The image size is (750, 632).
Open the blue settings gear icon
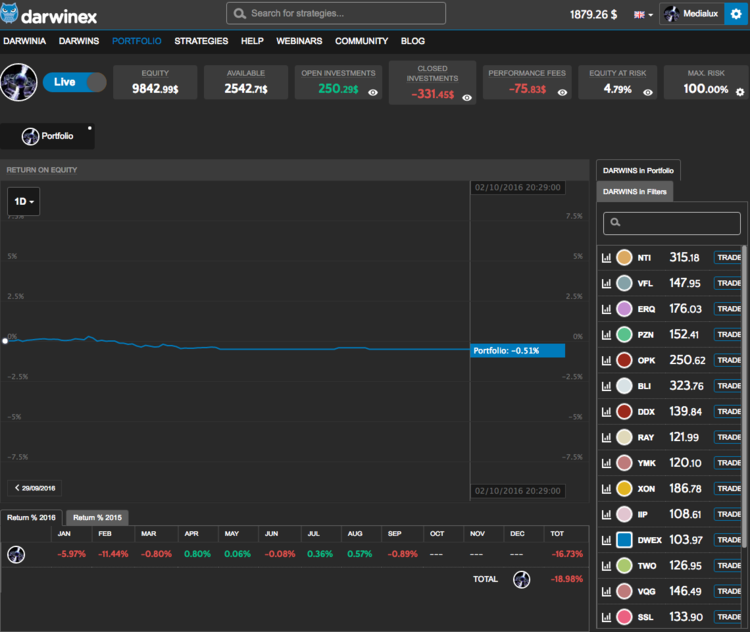[x=732, y=14]
